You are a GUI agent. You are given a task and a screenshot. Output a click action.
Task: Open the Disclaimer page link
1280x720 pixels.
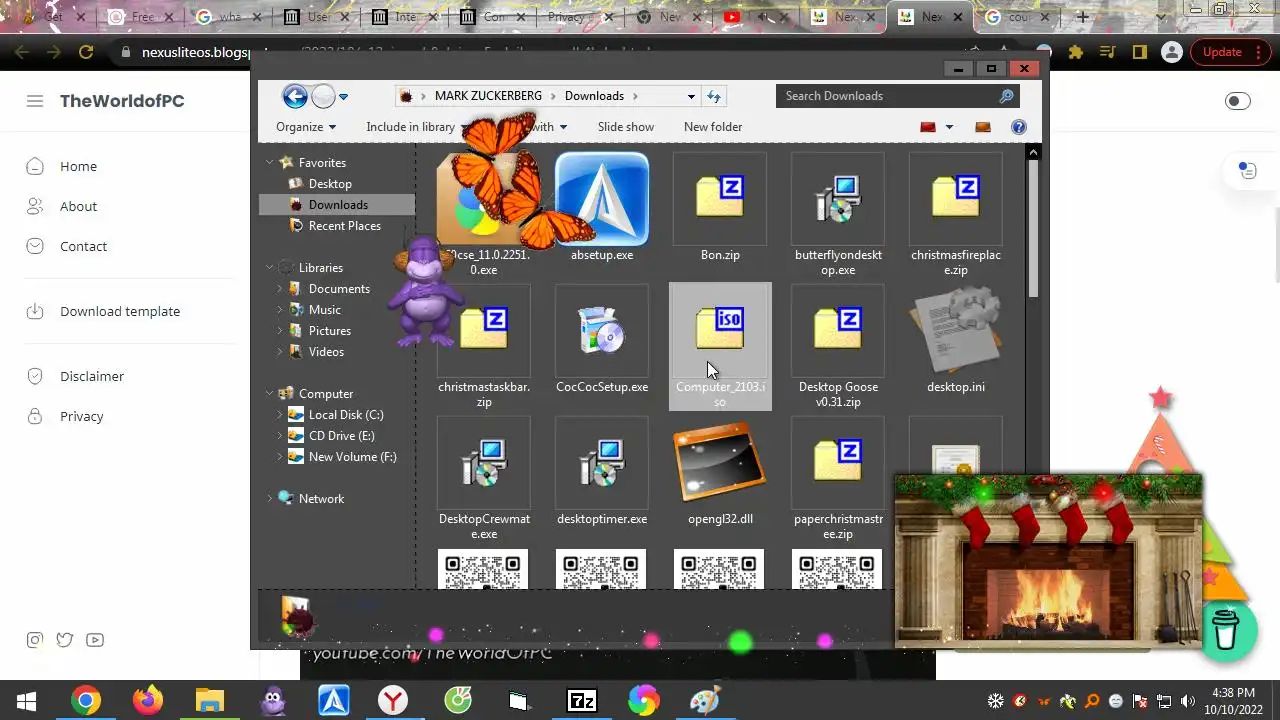pyautogui.click(x=92, y=376)
